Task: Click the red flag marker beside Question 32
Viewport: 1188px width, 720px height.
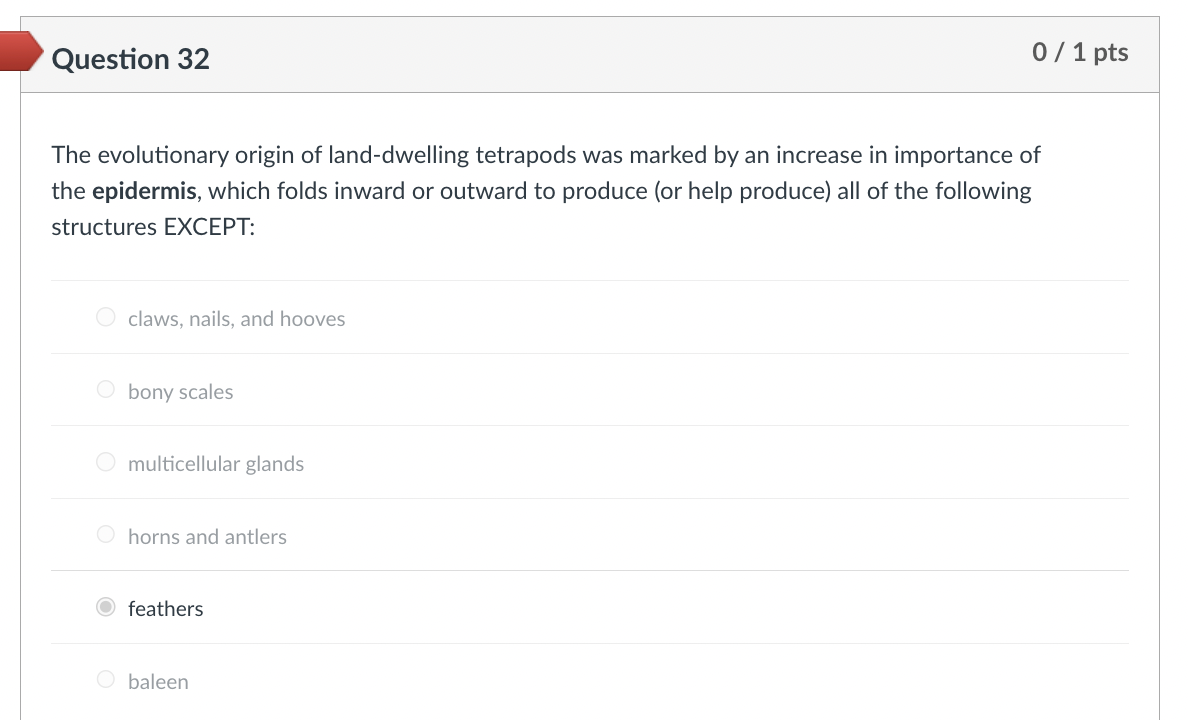Action: (x=18, y=52)
